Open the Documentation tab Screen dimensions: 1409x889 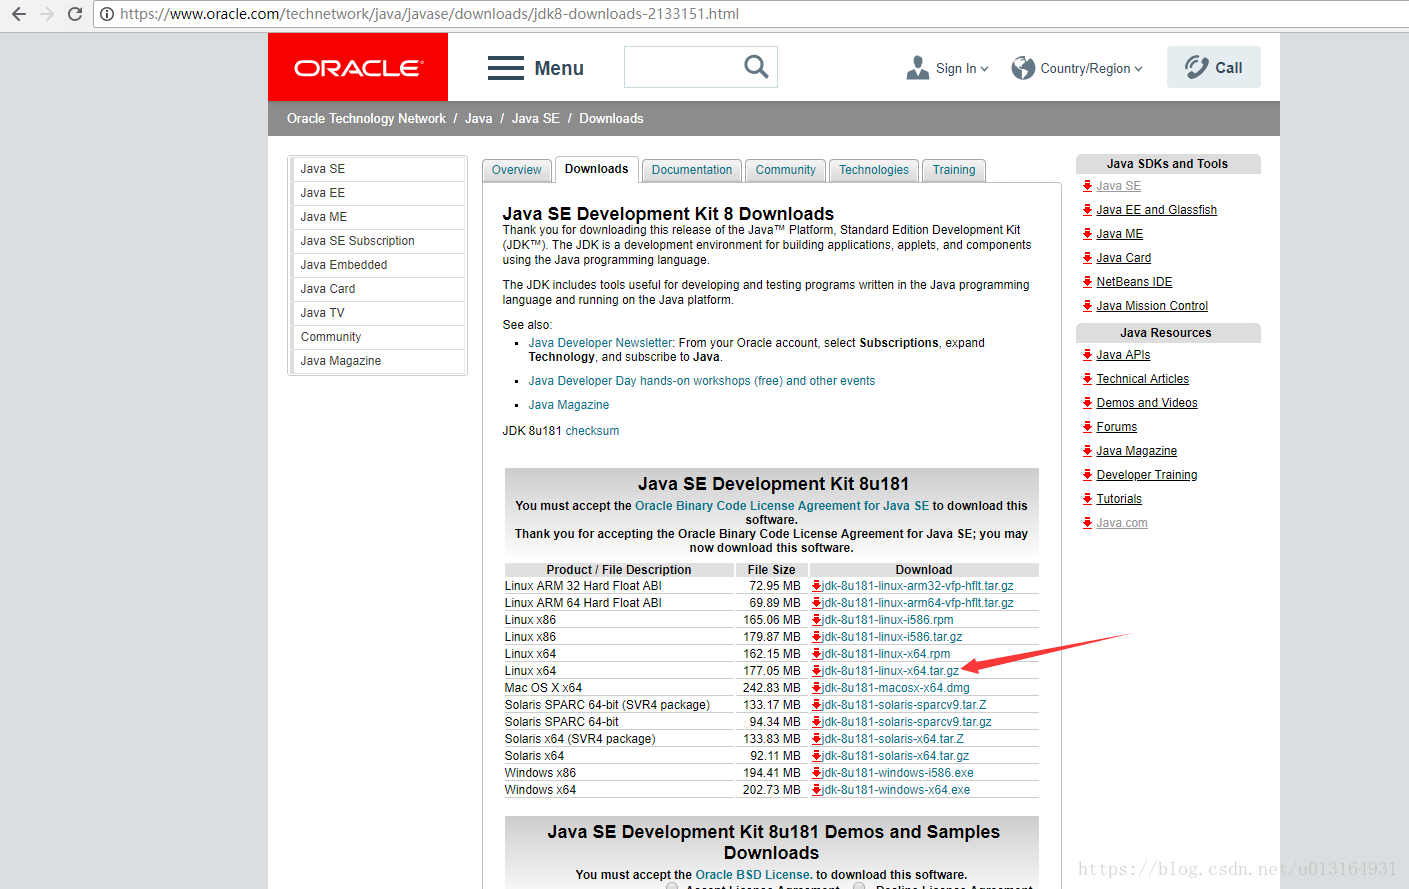click(x=692, y=170)
